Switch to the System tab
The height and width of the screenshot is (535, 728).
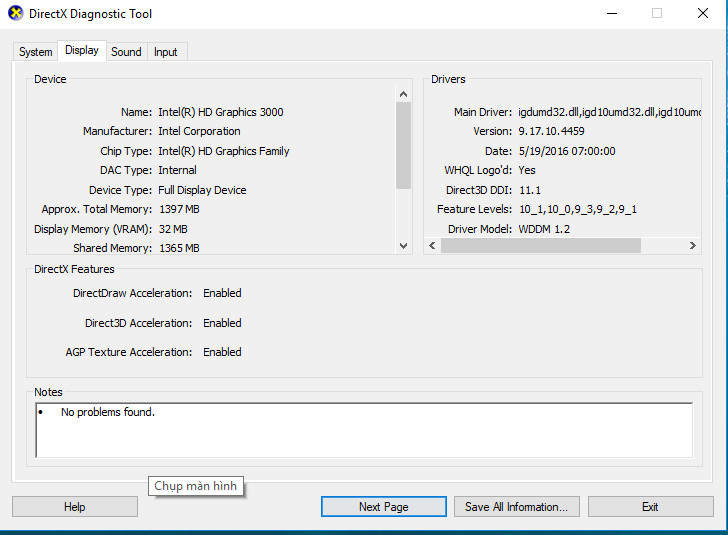[x=35, y=52]
